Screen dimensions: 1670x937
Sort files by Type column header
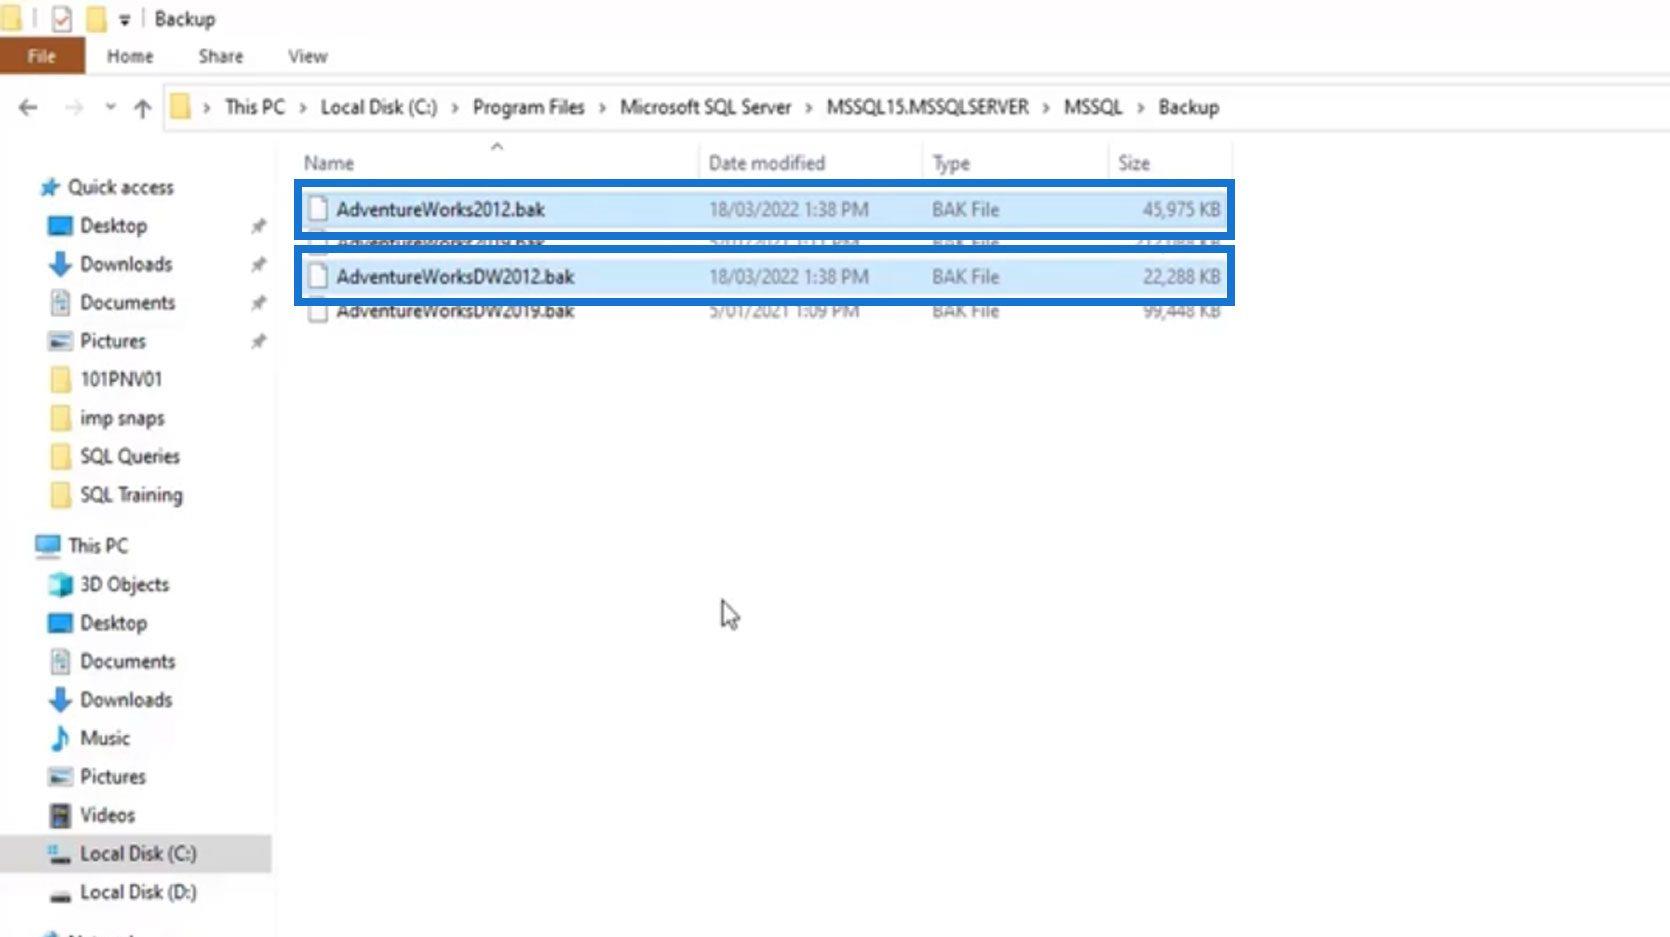(x=951, y=163)
